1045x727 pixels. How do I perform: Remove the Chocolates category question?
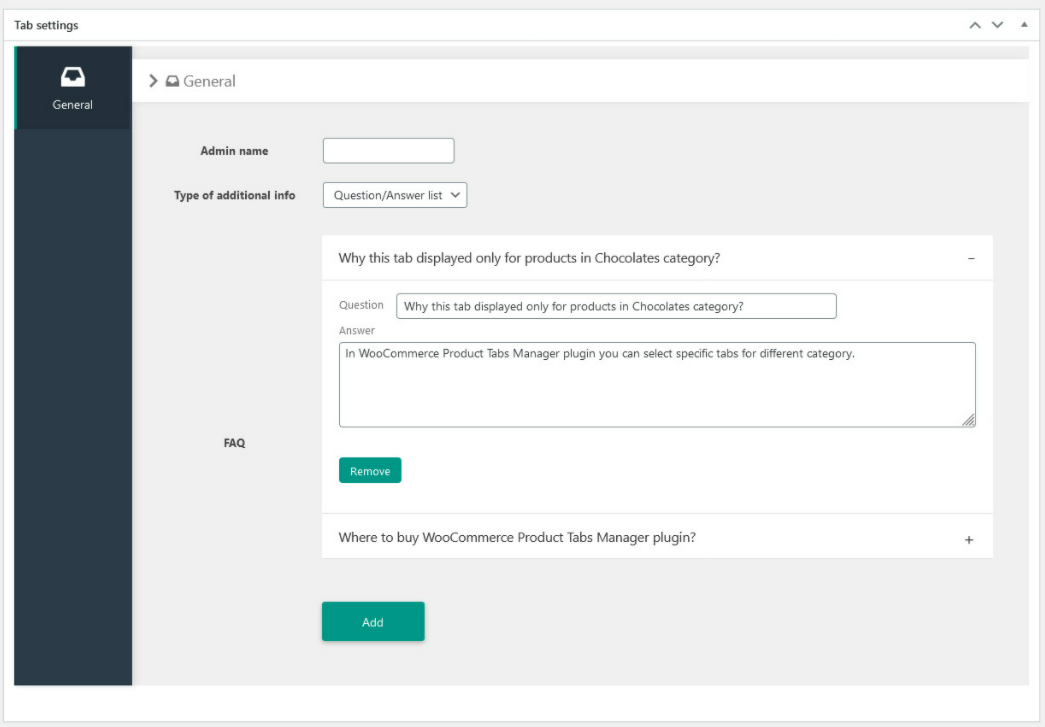[x=370, y=470]
